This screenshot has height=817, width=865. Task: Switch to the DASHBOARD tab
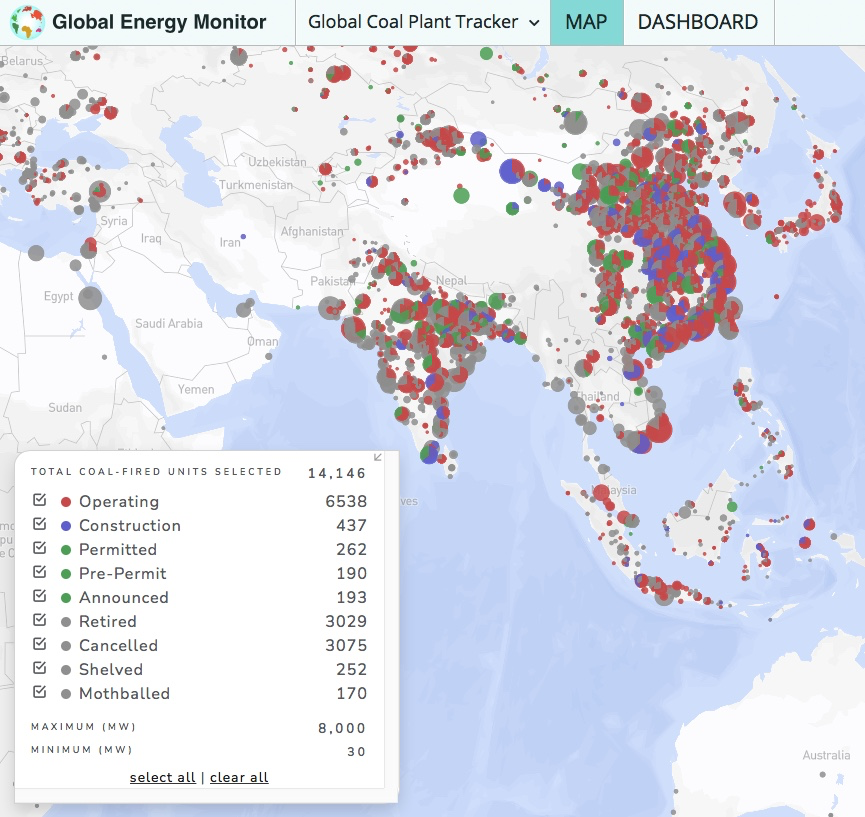coord(698,22)
